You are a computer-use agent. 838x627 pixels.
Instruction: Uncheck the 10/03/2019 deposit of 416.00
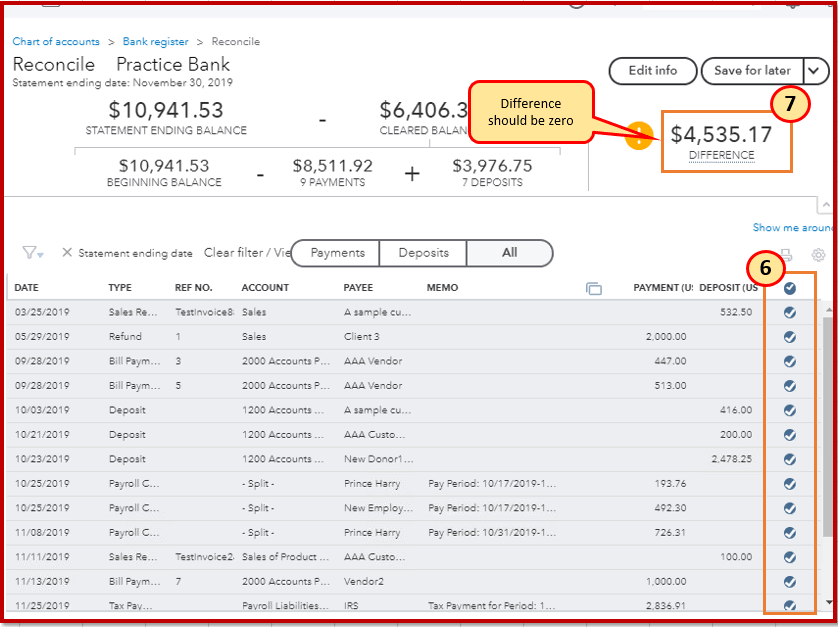pyautogui.click(x=790, y=411)
